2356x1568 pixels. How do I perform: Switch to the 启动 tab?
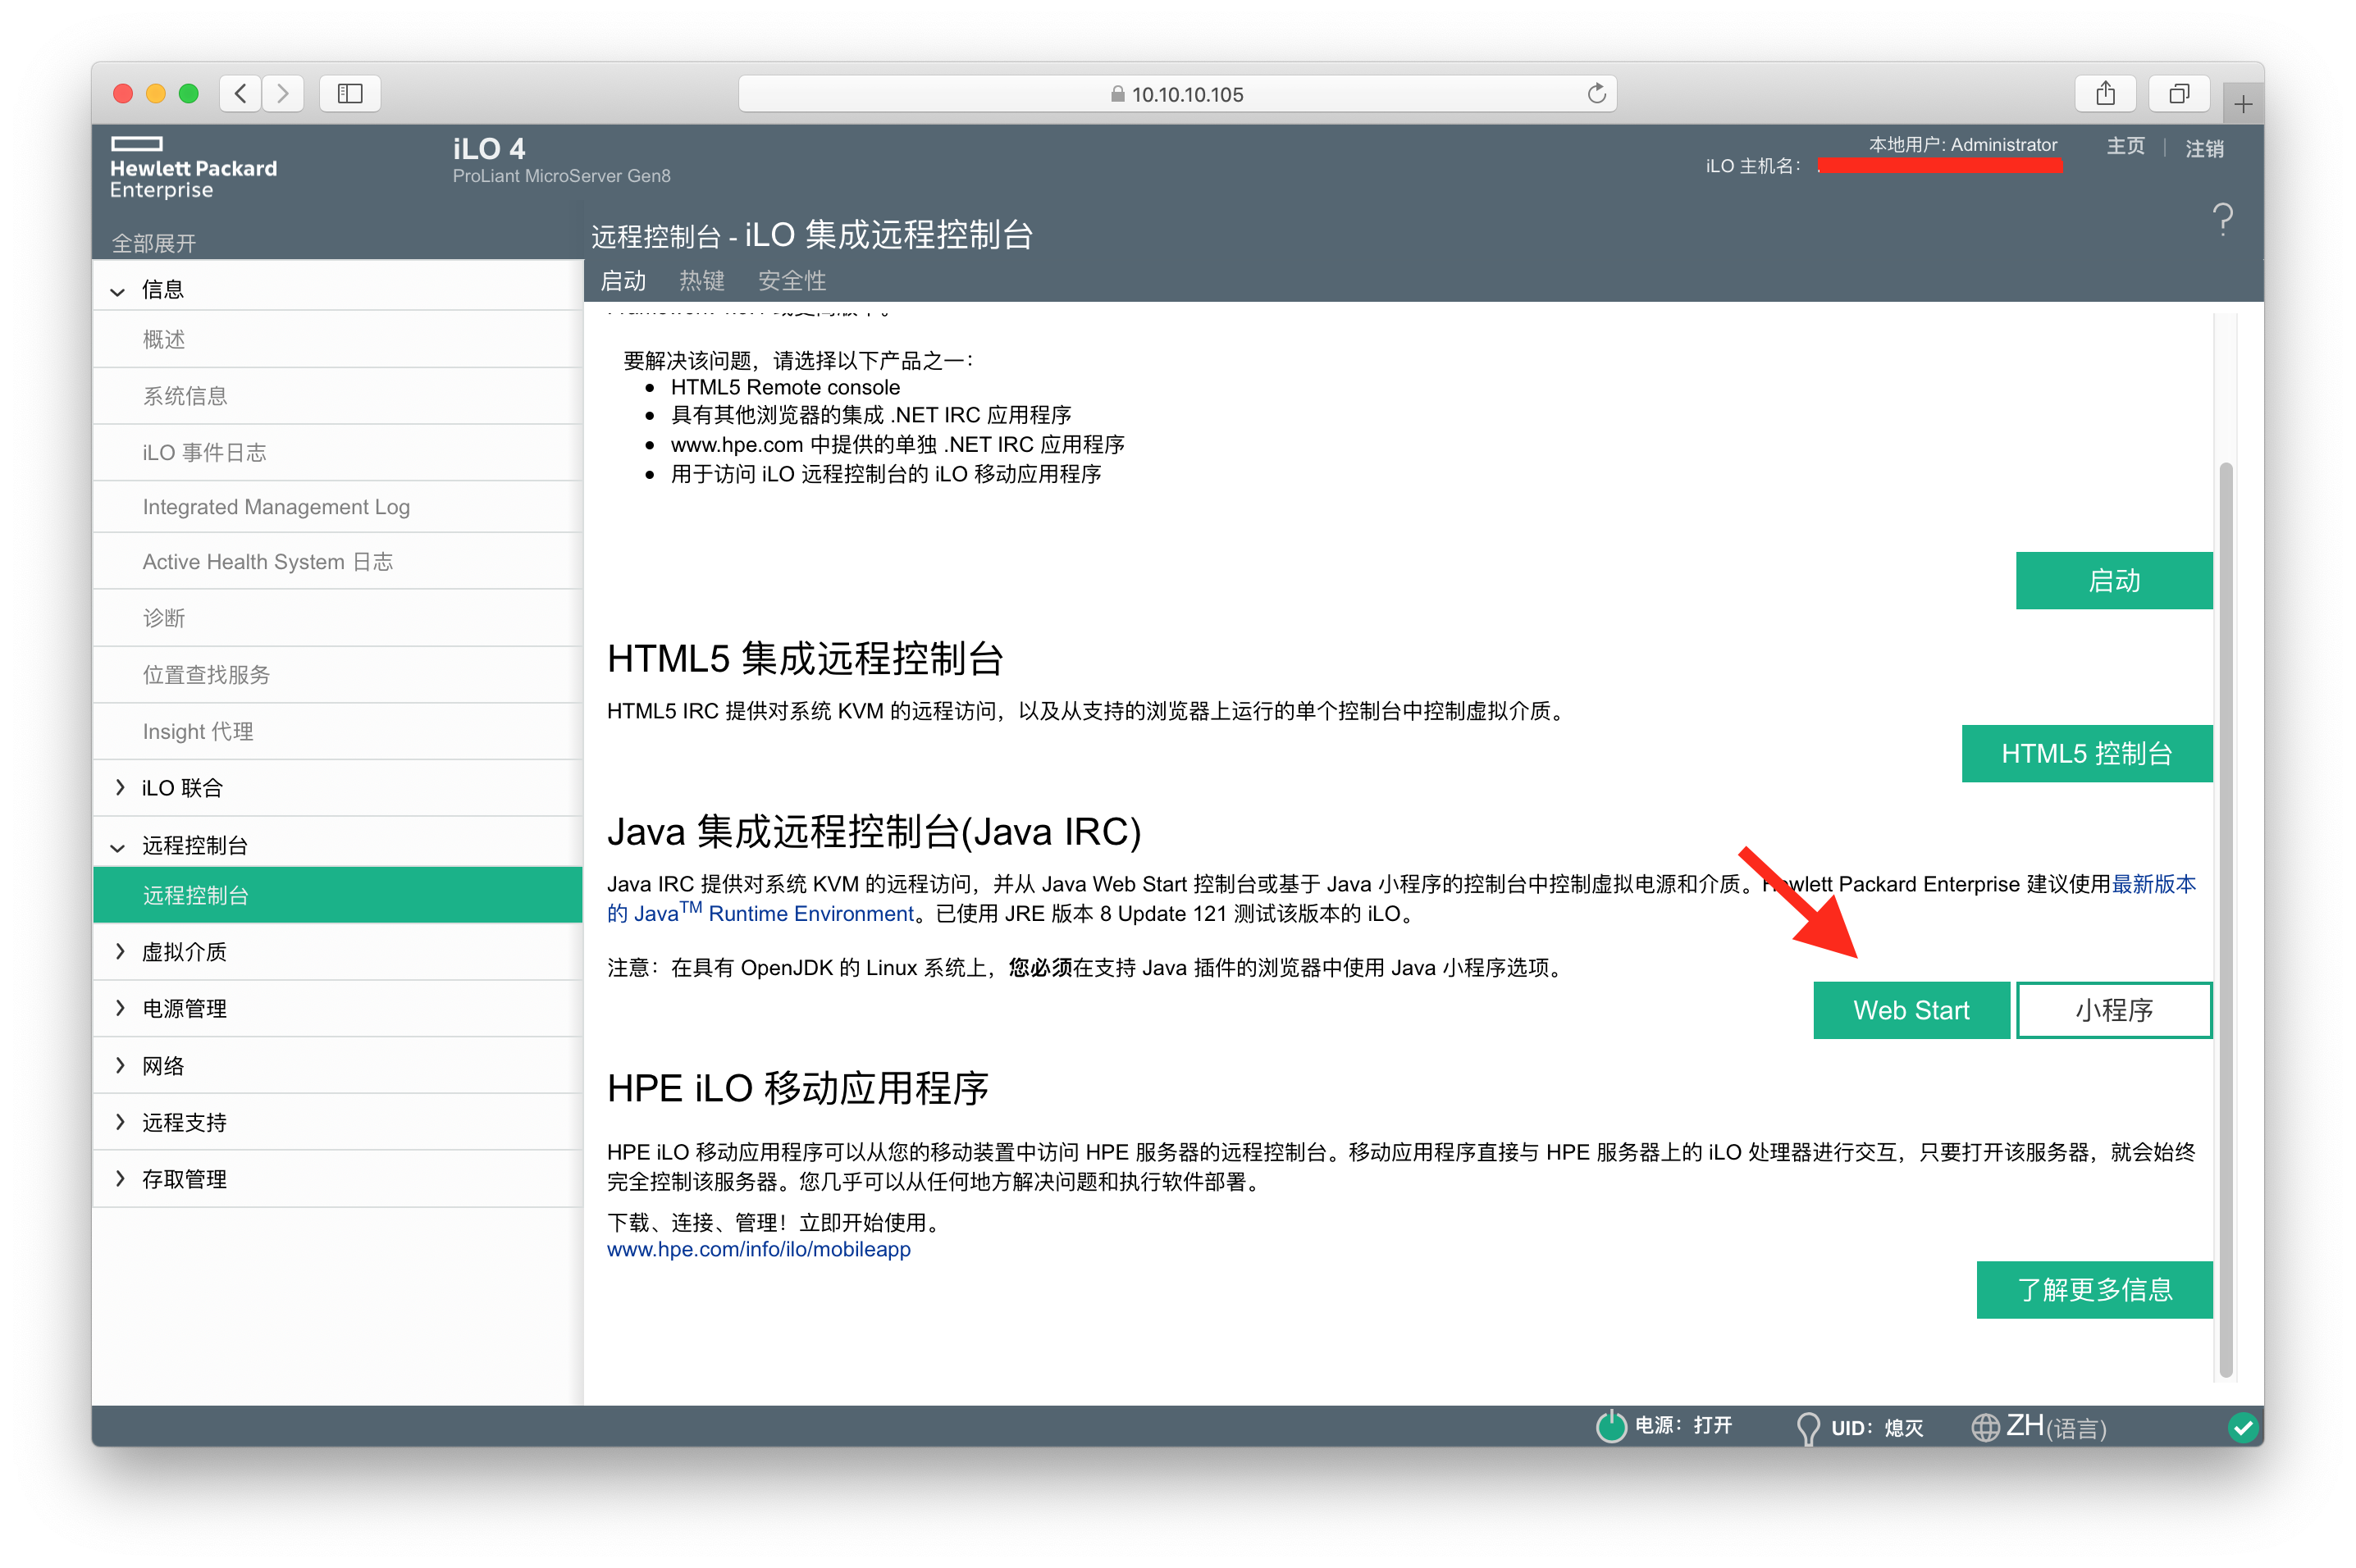[622, 281]
